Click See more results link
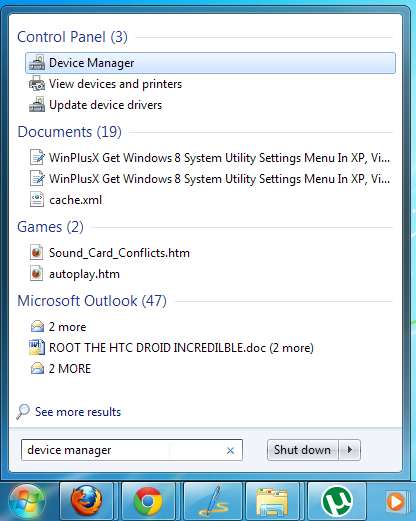This screenshot has height=521, width=416. pos(78,412)
